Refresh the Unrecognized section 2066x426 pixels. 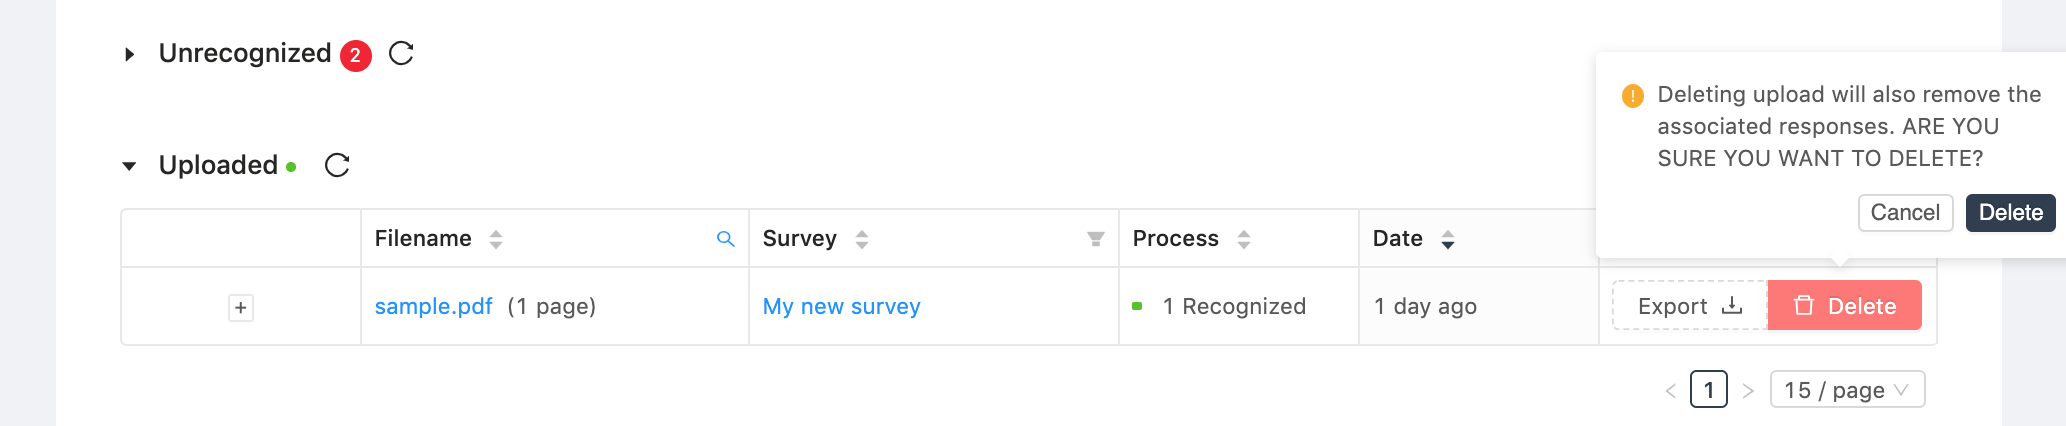coord(401,53)
